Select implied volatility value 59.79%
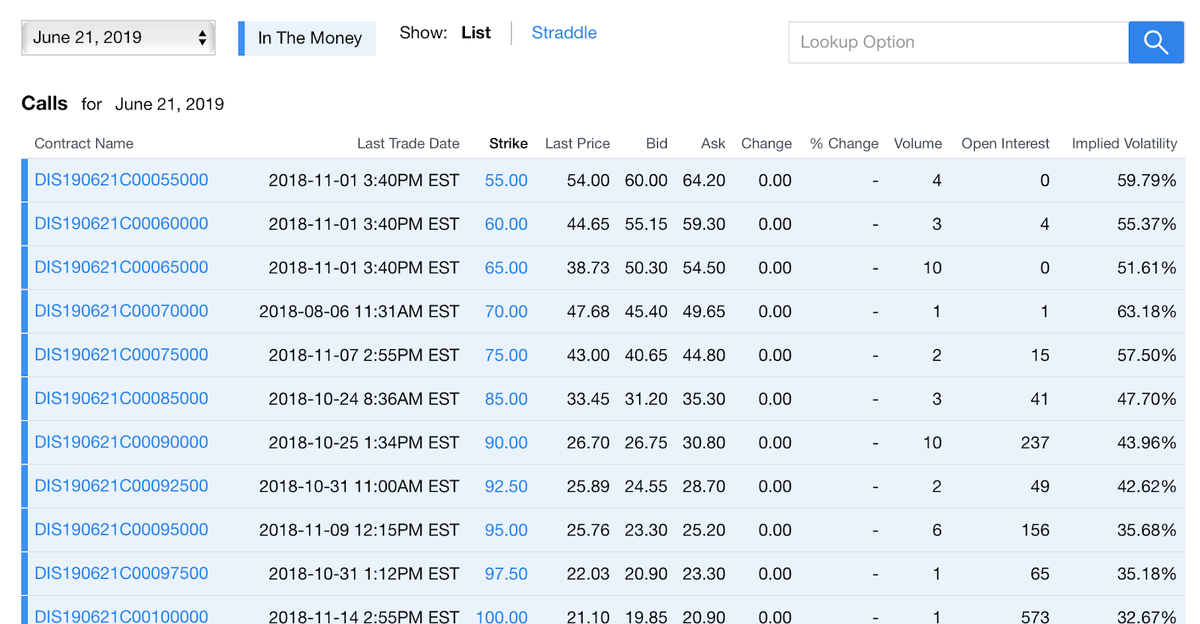 (x=1146, y=181)
